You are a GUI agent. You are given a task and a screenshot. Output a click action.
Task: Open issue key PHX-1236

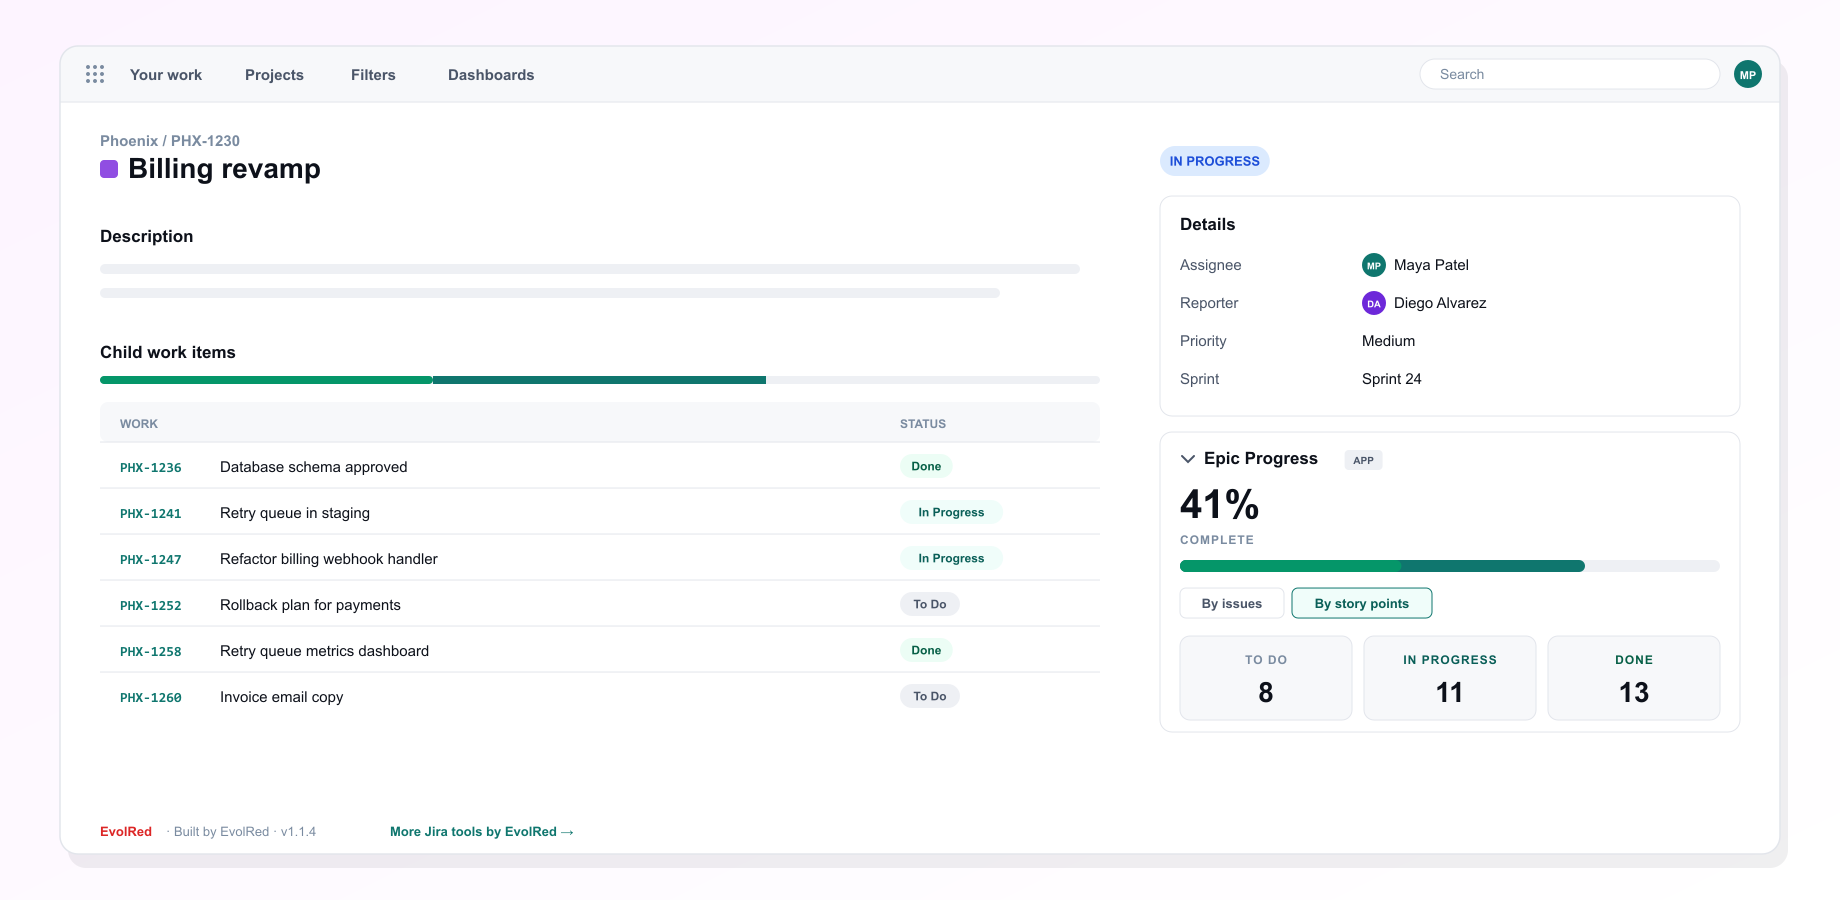151,467
